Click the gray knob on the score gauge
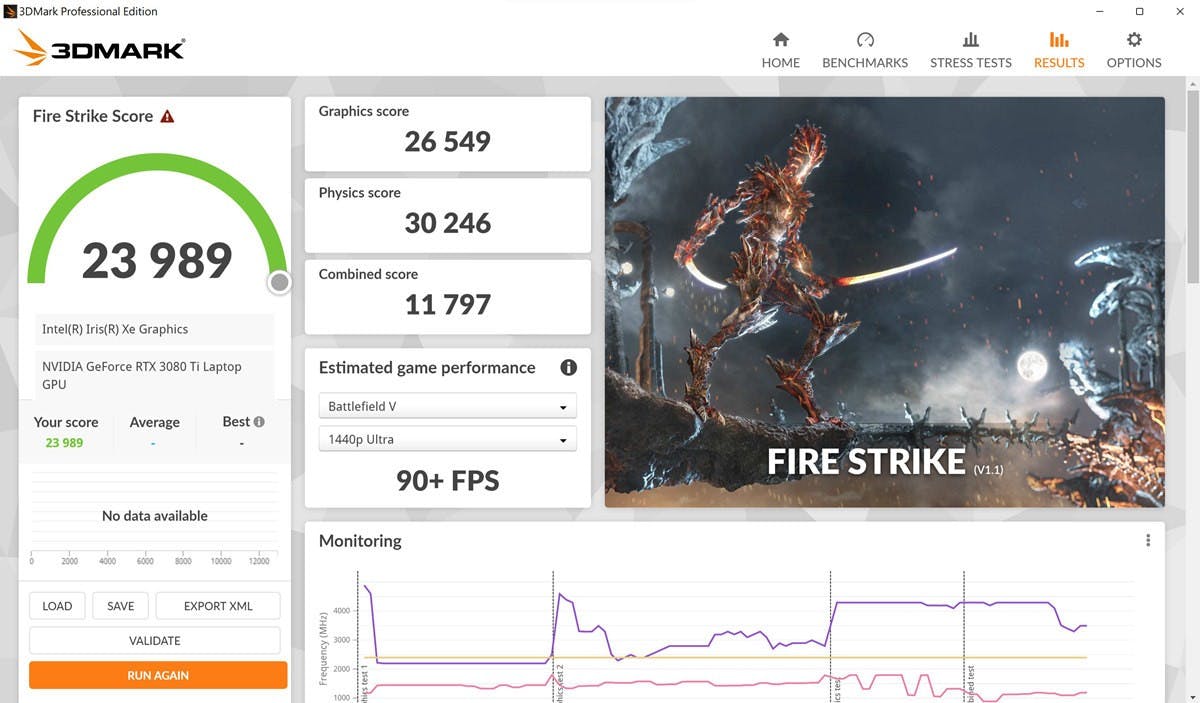The image size is (1200, 703). pos(279,283)
